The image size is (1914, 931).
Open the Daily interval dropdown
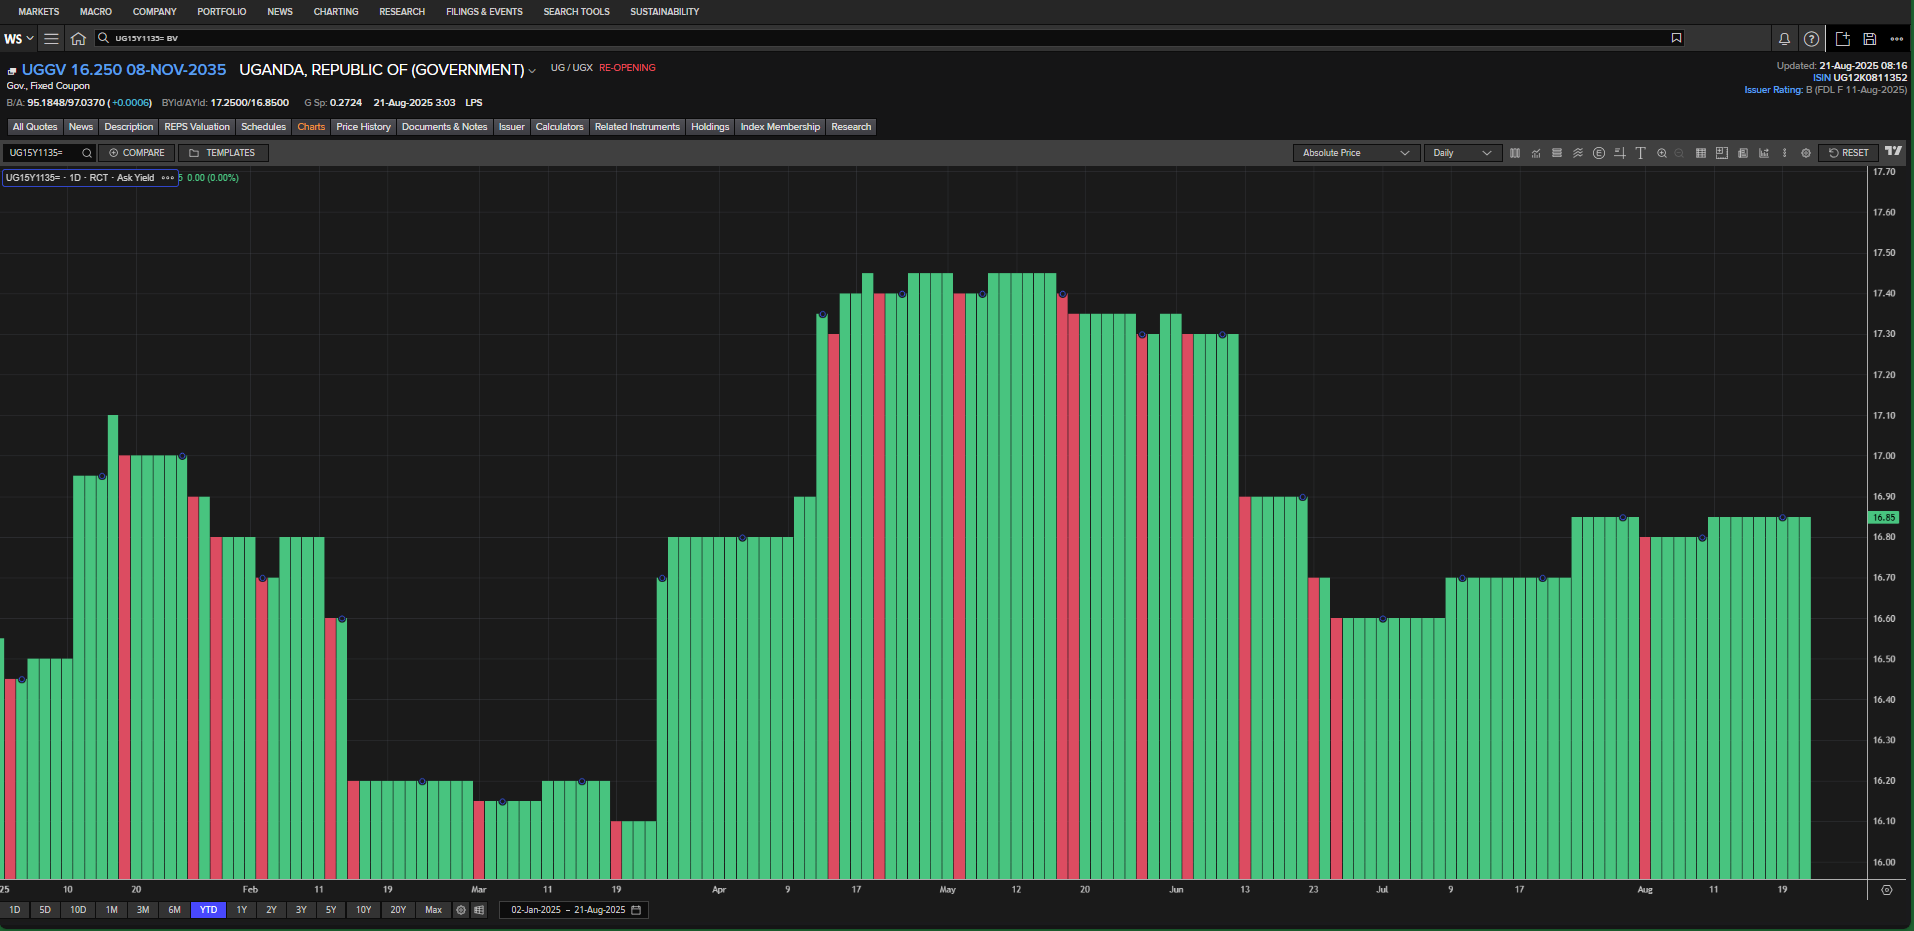[x=1462, y=153]
